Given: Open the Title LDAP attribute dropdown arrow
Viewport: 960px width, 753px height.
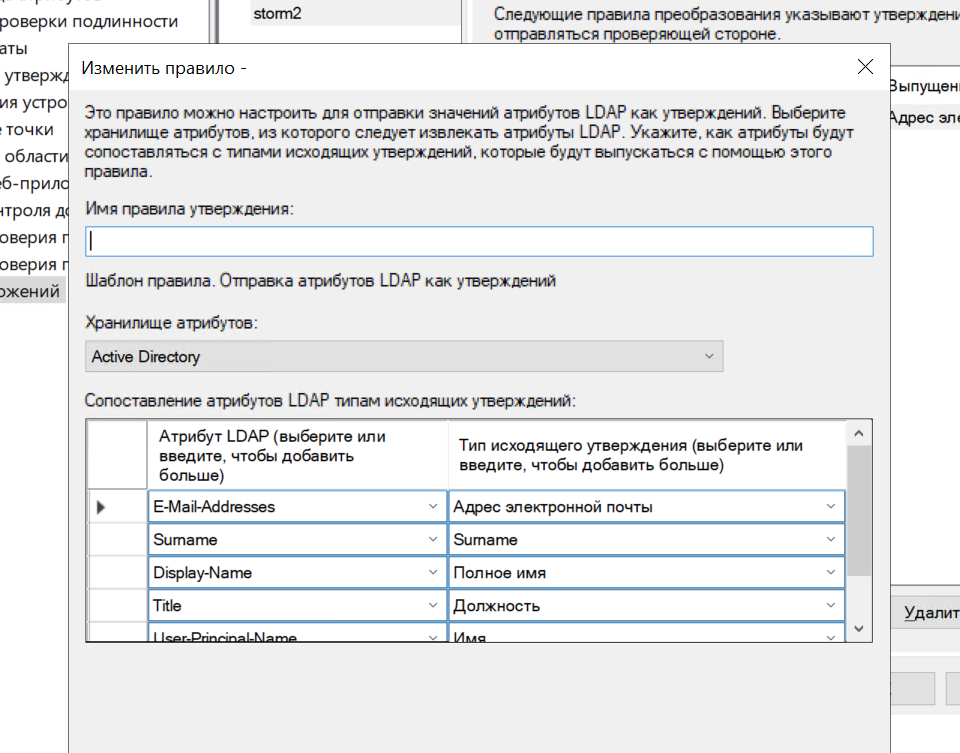Looking at the screenshot, I should 433,606.
